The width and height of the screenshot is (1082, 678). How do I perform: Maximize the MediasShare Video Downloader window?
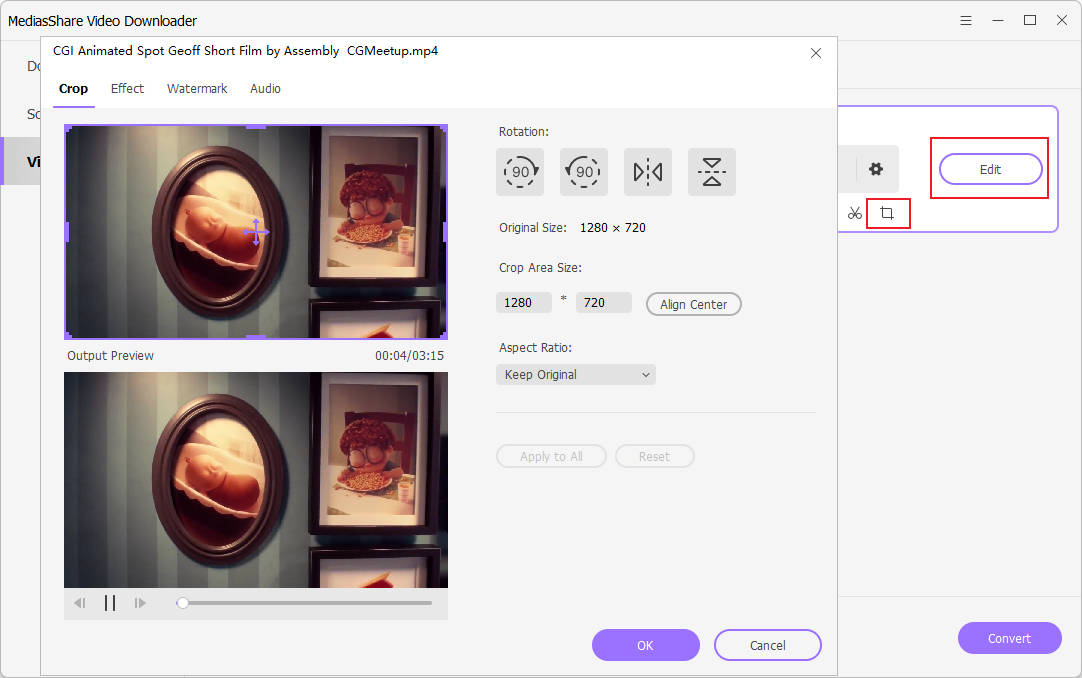tap(1030, 21)
